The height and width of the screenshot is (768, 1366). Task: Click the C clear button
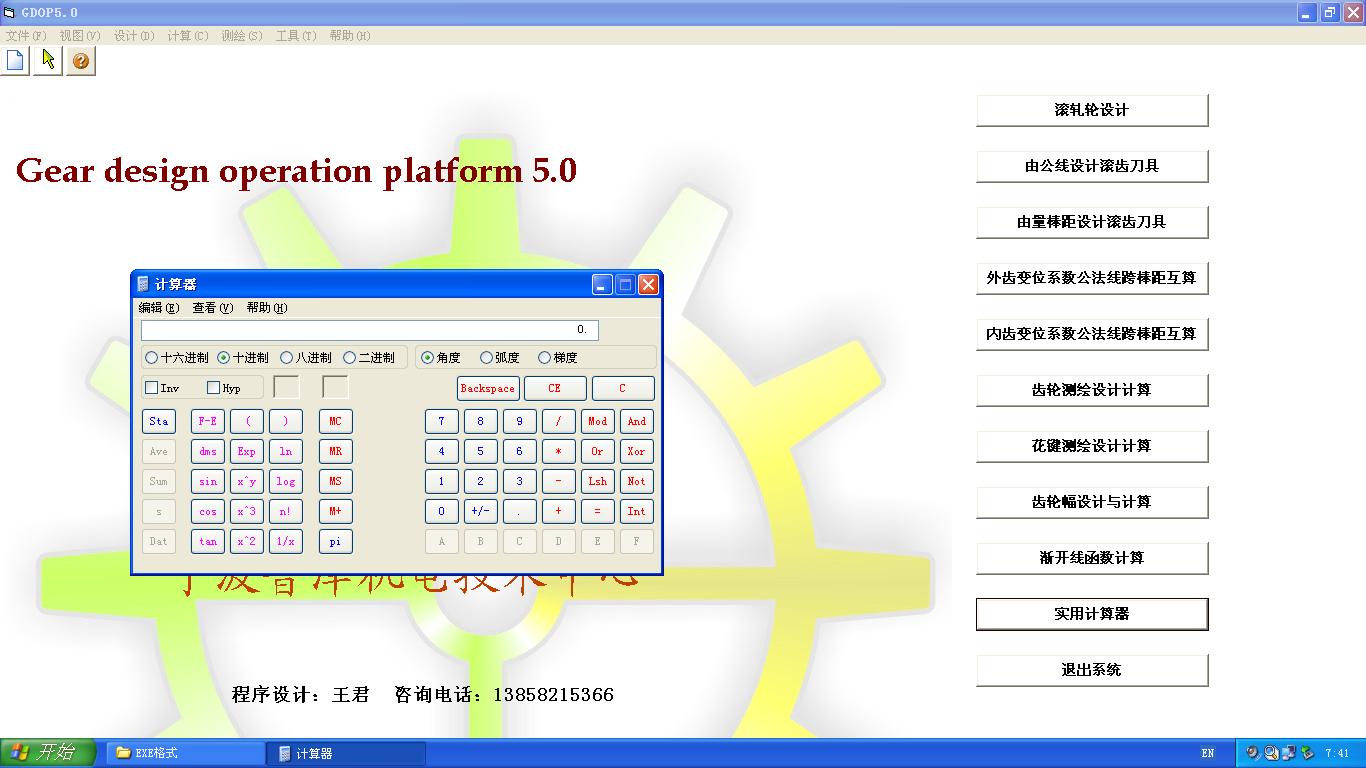click(623, 388)
